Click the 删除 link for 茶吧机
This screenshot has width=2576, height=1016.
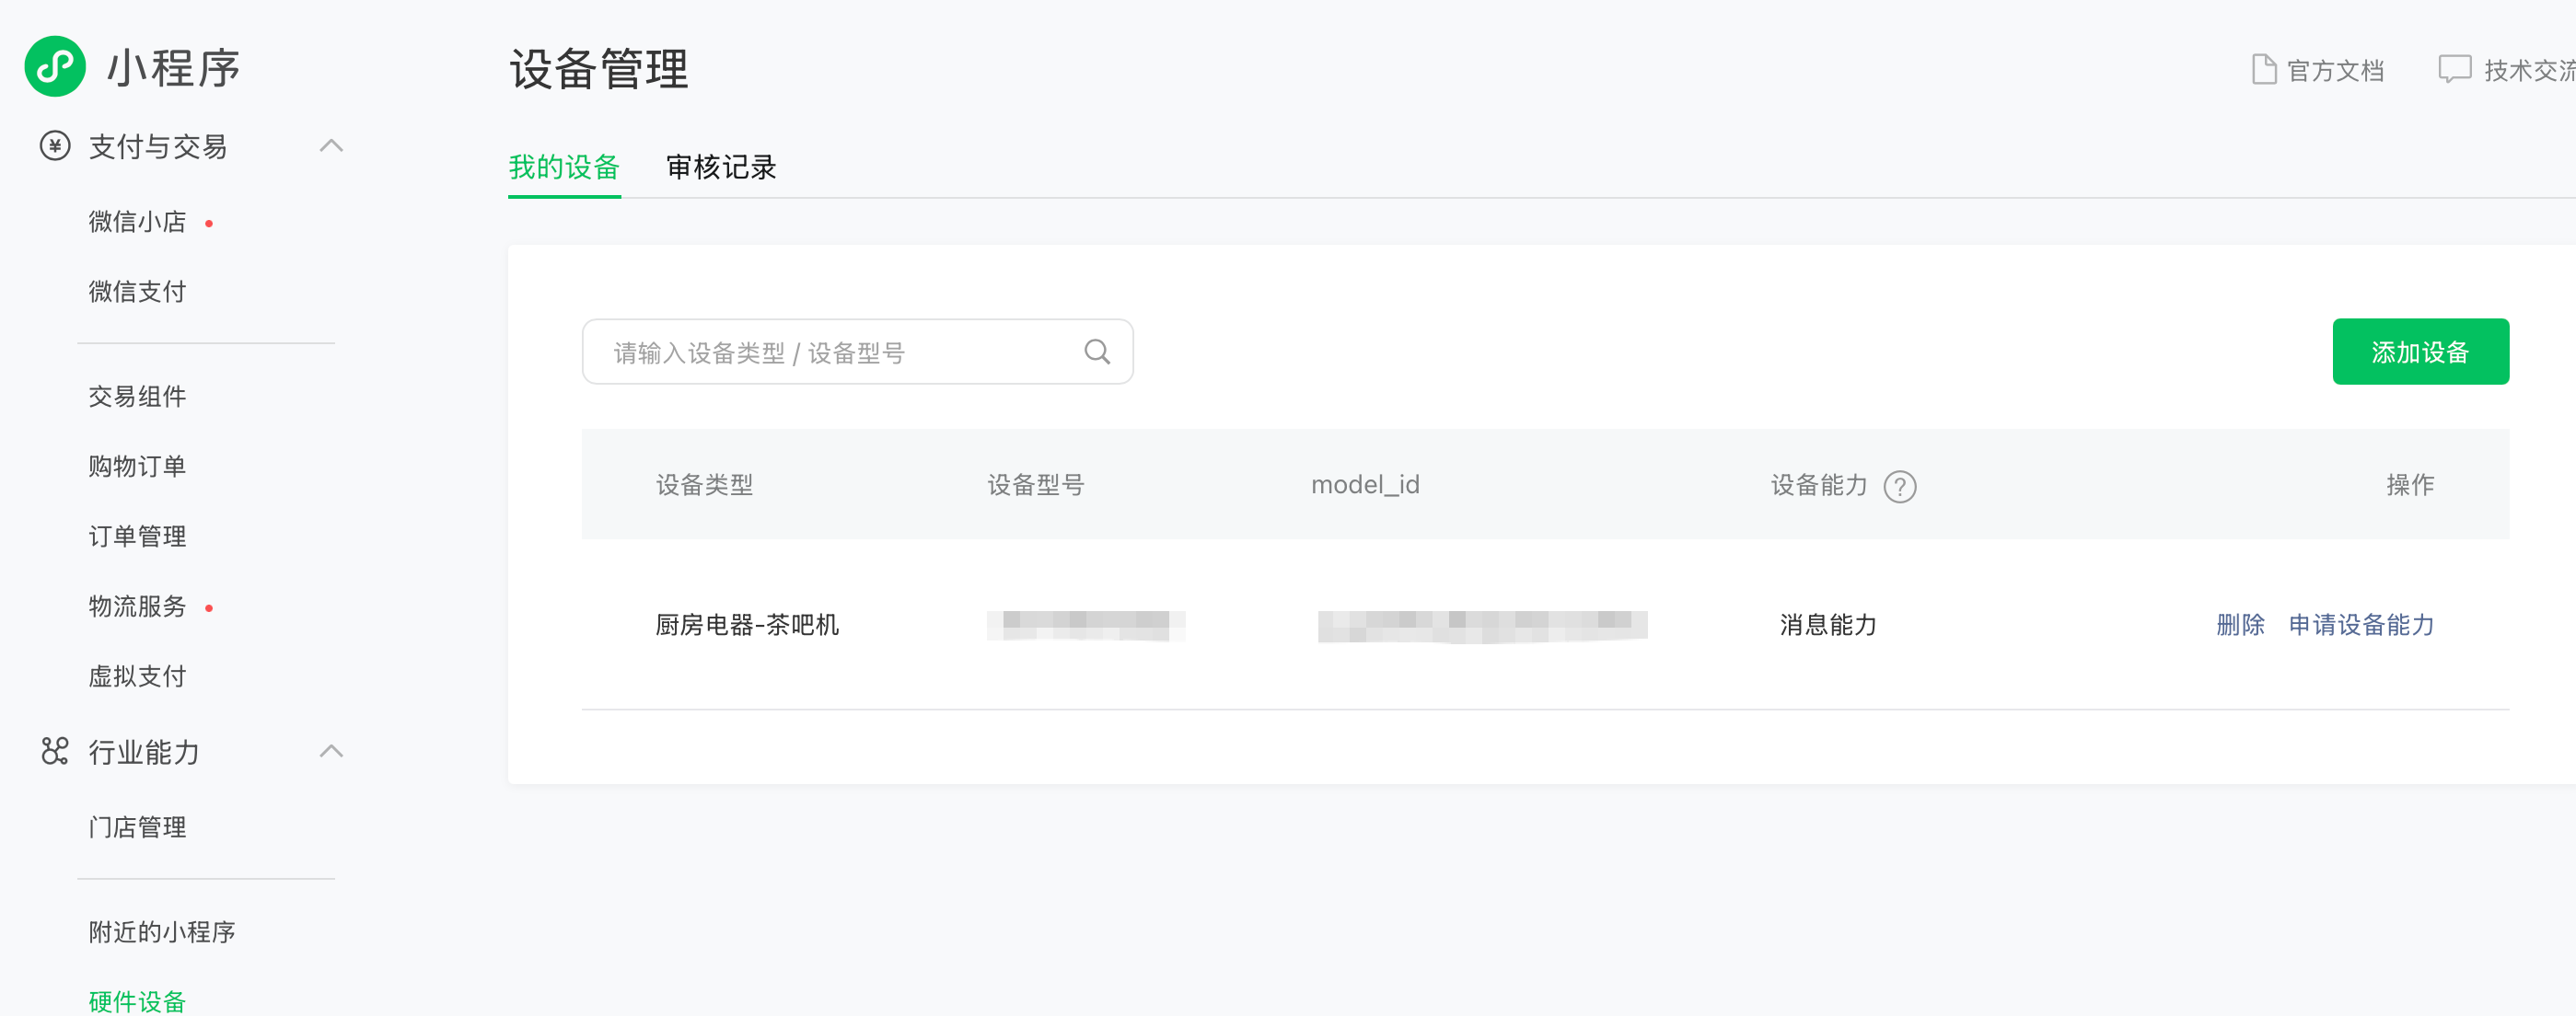2239,625
